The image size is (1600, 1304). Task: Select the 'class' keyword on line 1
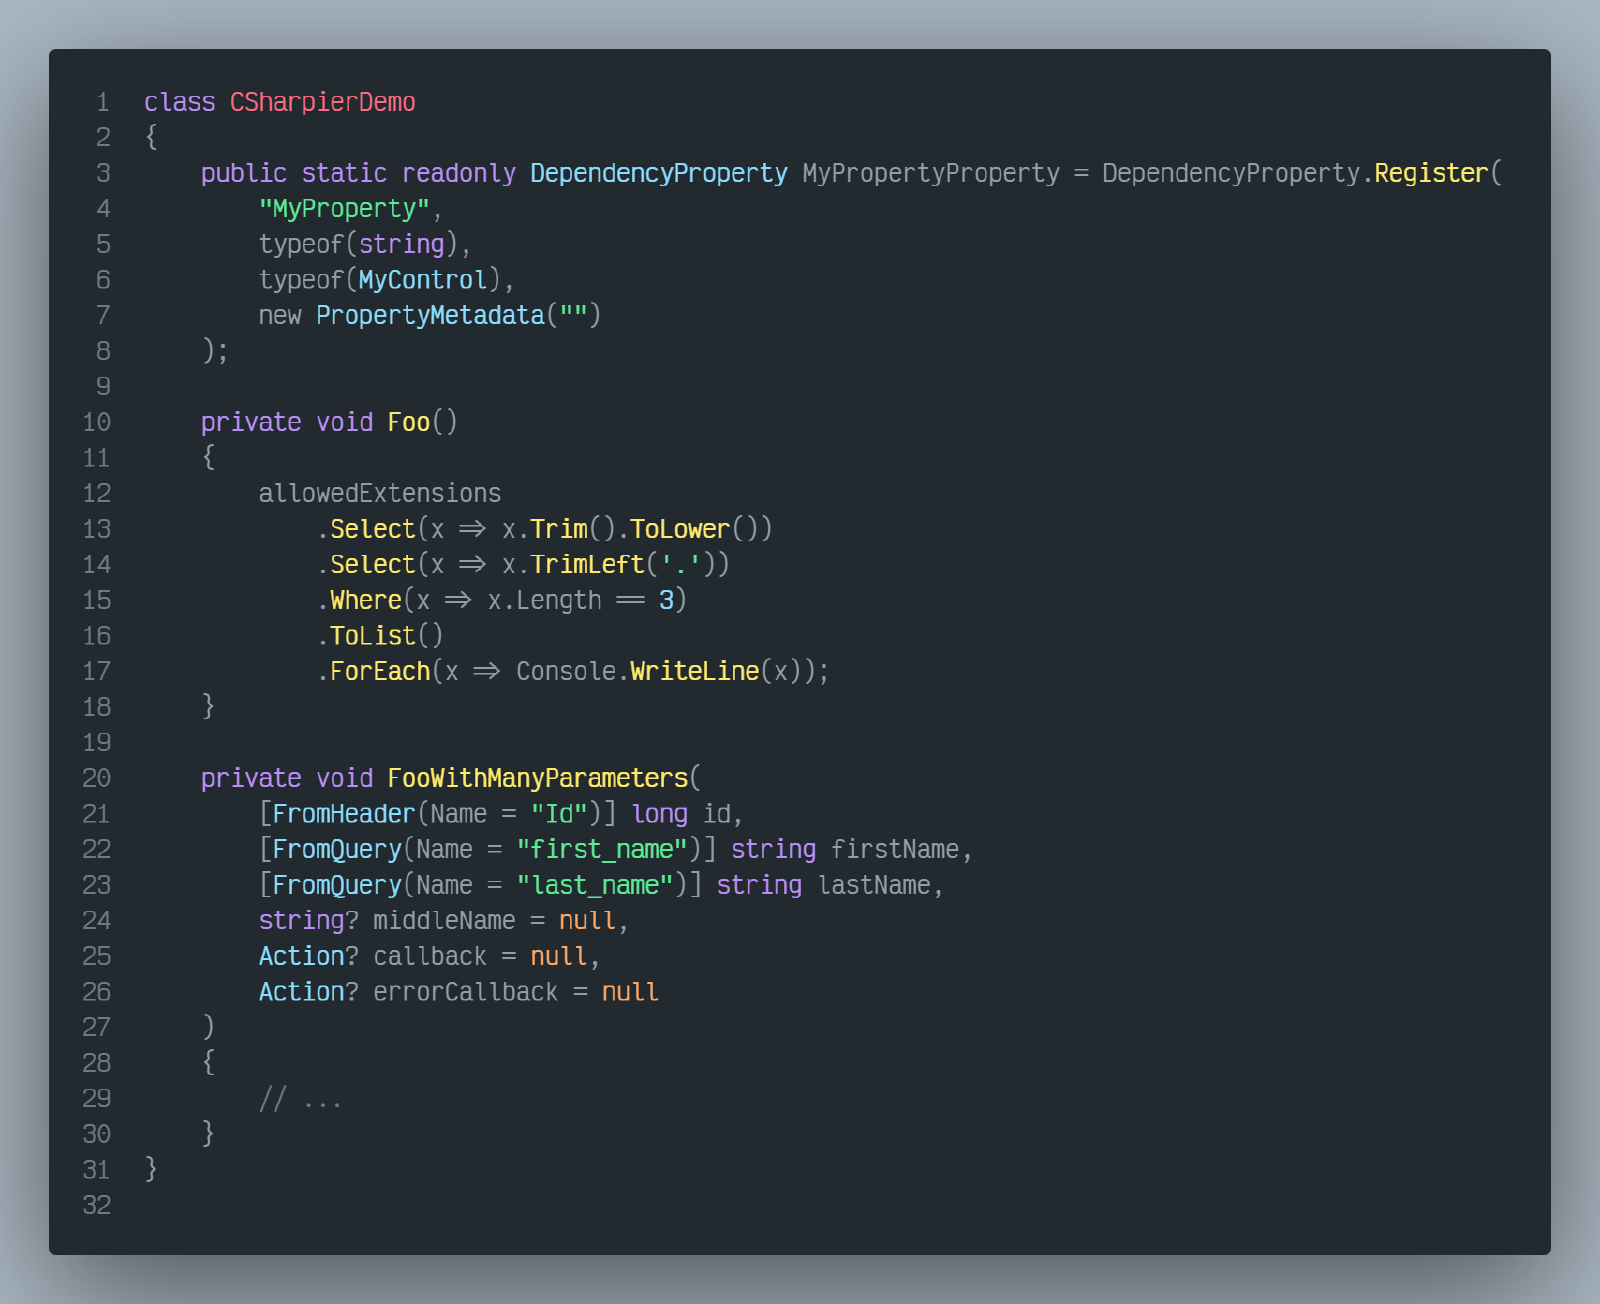(180, 103)
